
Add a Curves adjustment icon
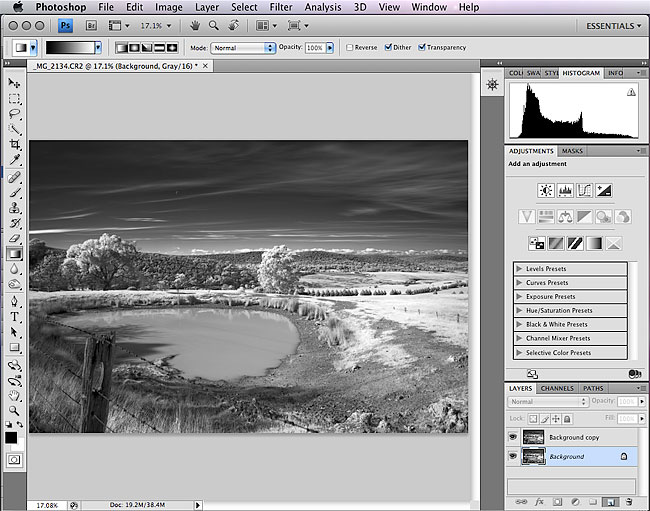click(x=585, y=190)
